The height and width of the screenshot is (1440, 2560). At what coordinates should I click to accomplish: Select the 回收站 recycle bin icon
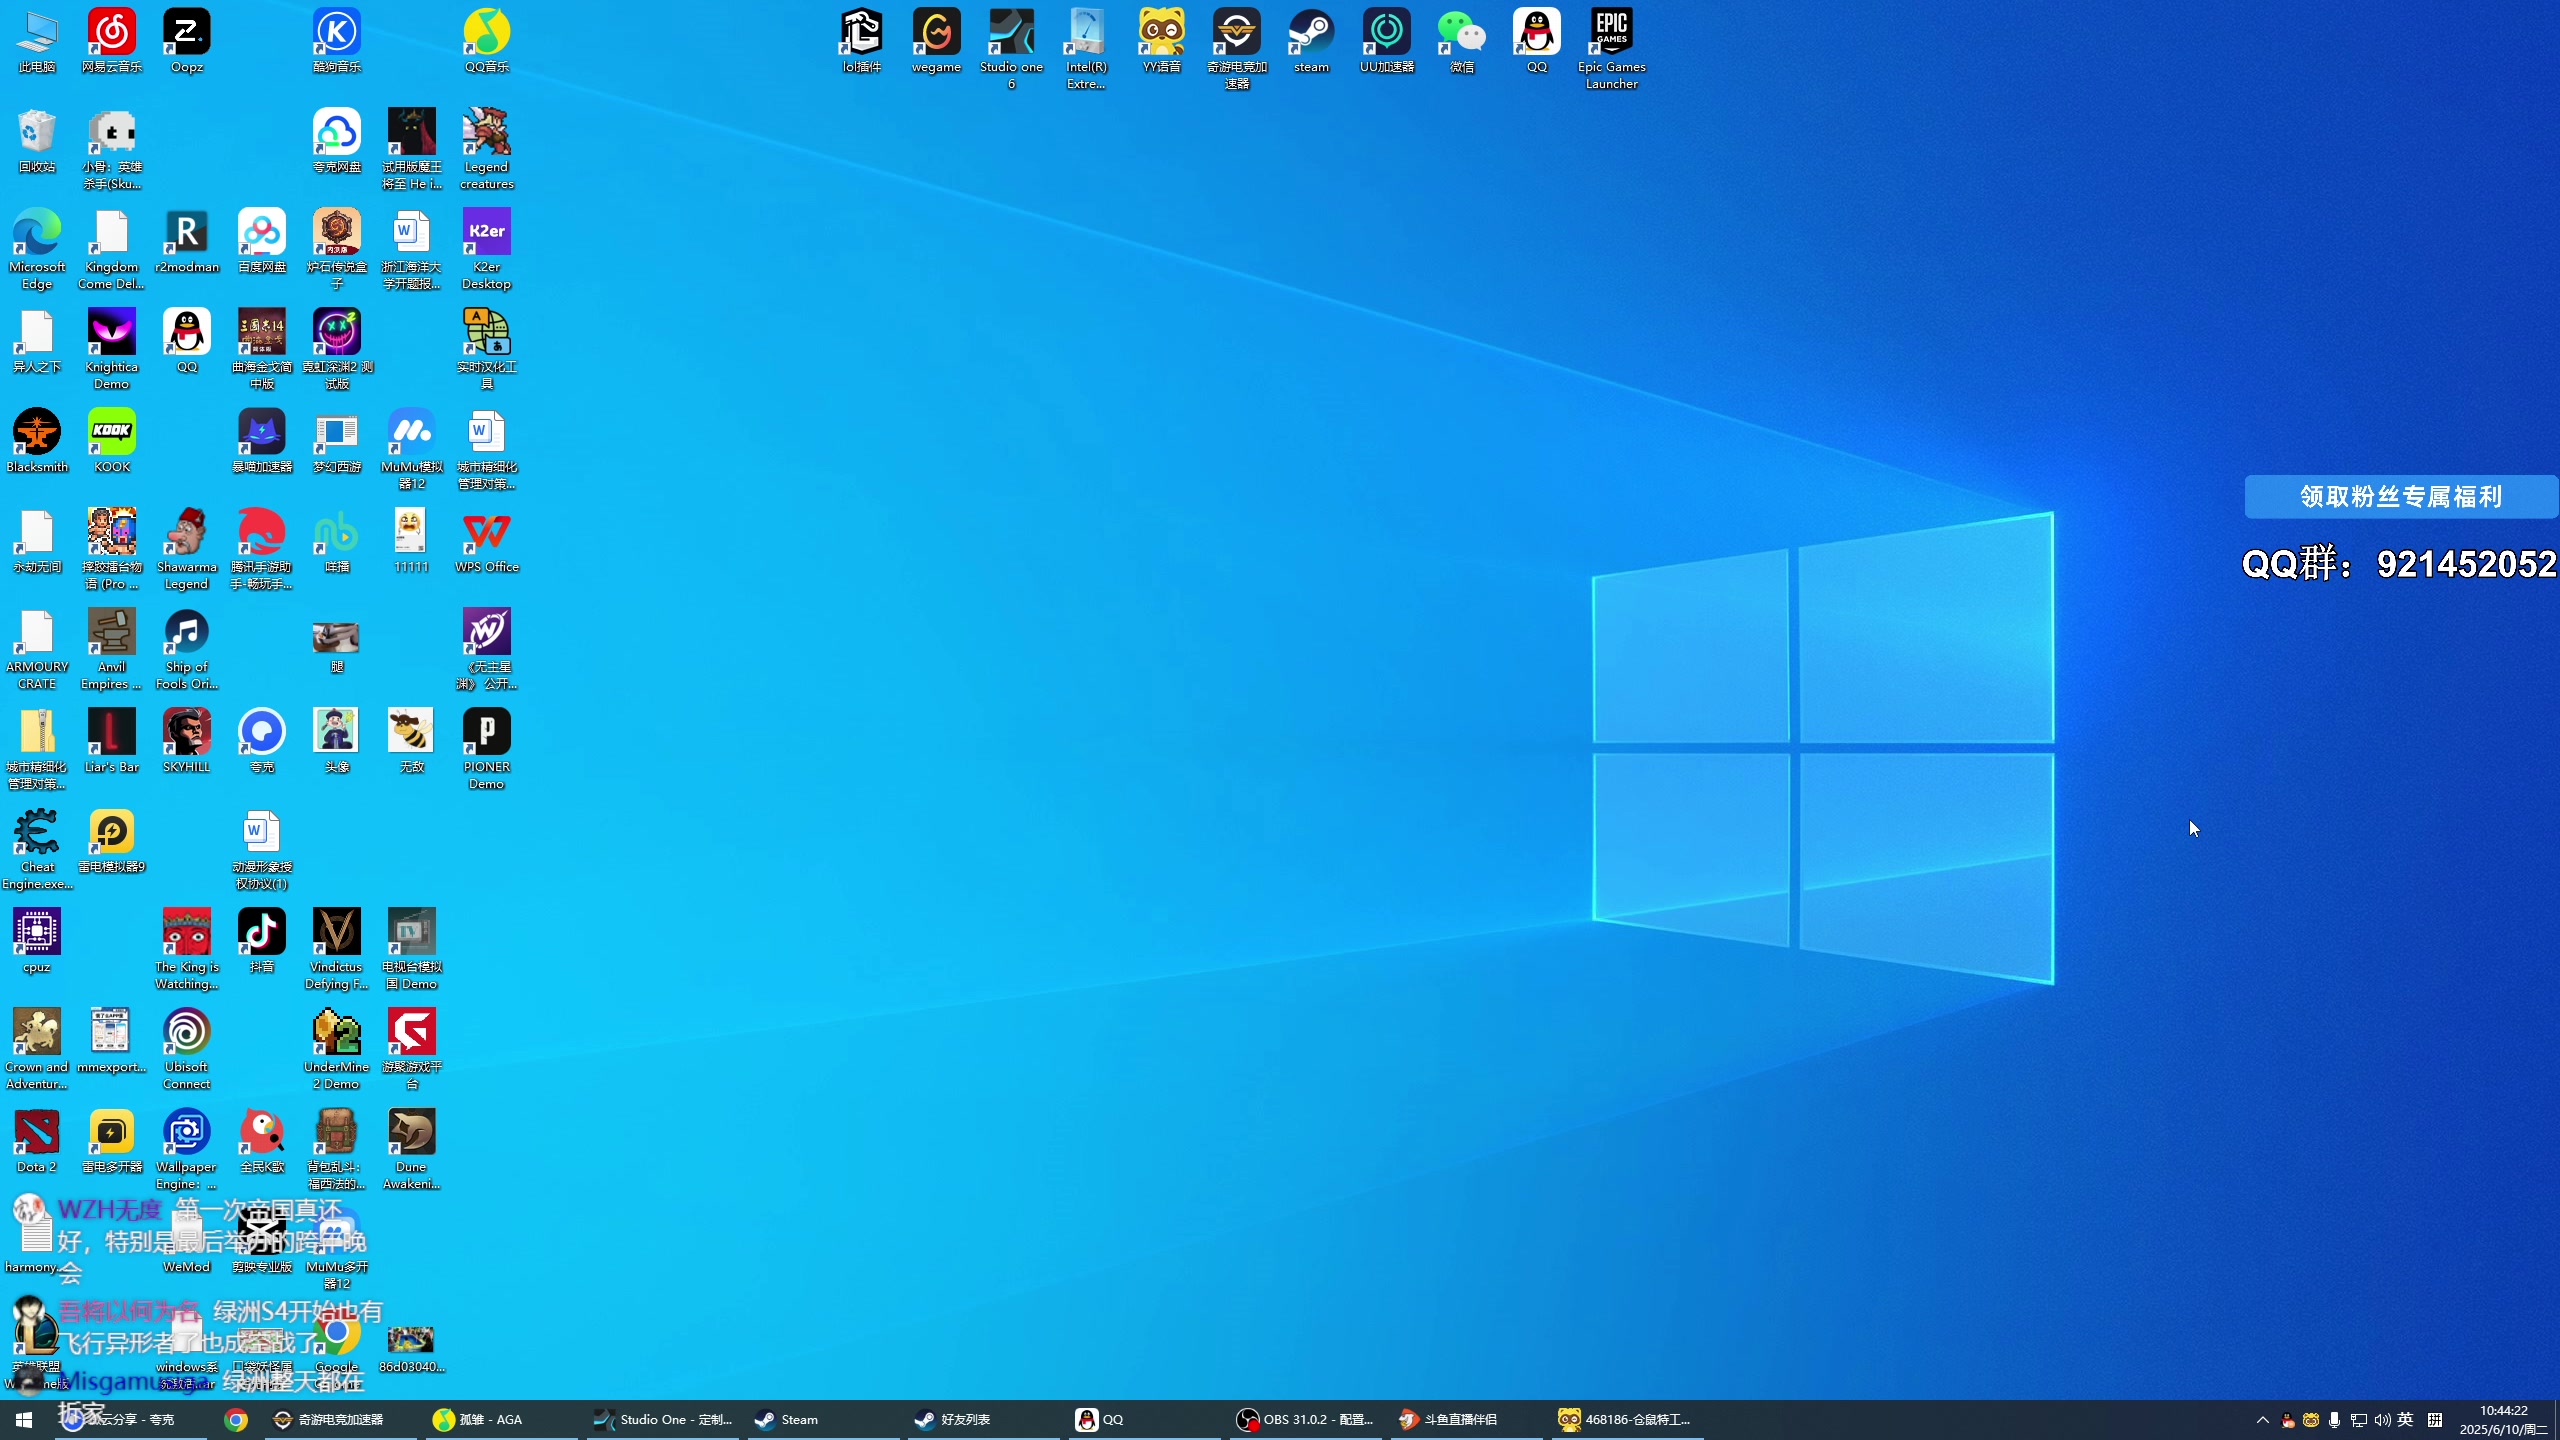tap(37, 142)
